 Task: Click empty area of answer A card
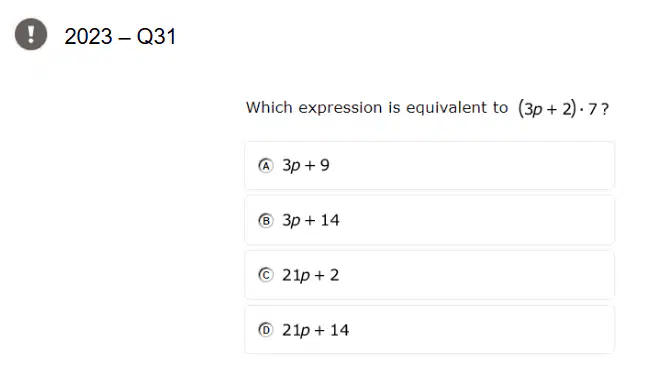point(472,166)
